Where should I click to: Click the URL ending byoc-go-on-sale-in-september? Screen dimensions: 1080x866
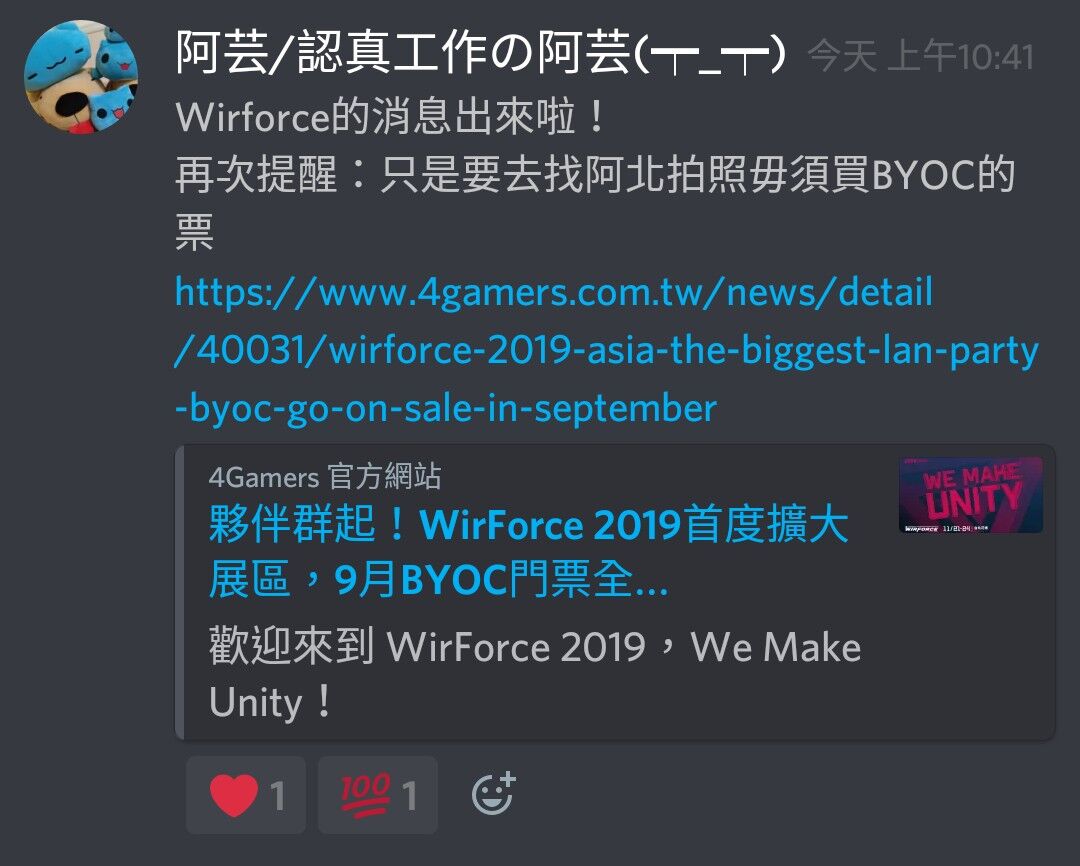point(446,408)
